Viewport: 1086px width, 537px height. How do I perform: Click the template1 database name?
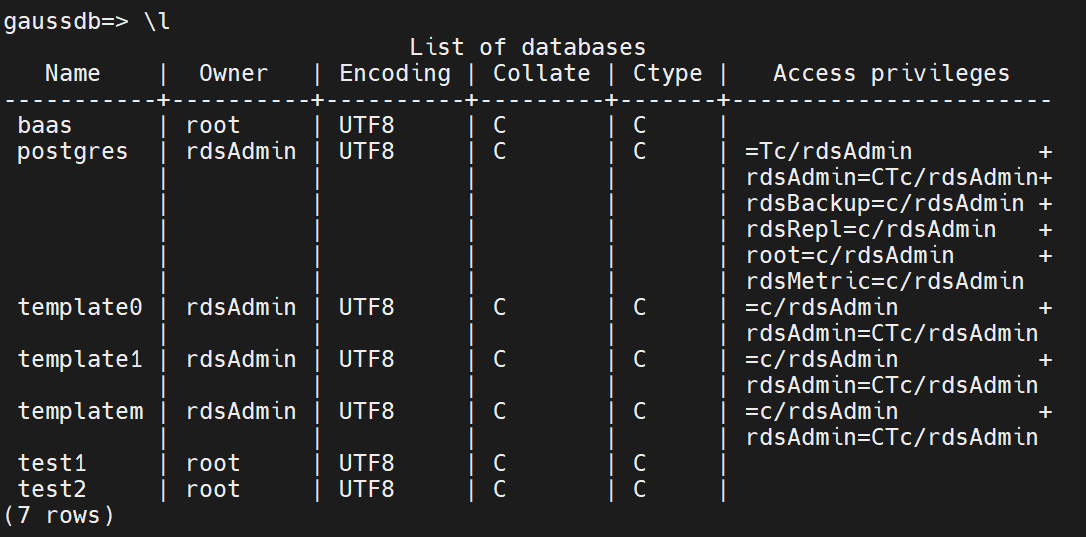click(80, 359)
